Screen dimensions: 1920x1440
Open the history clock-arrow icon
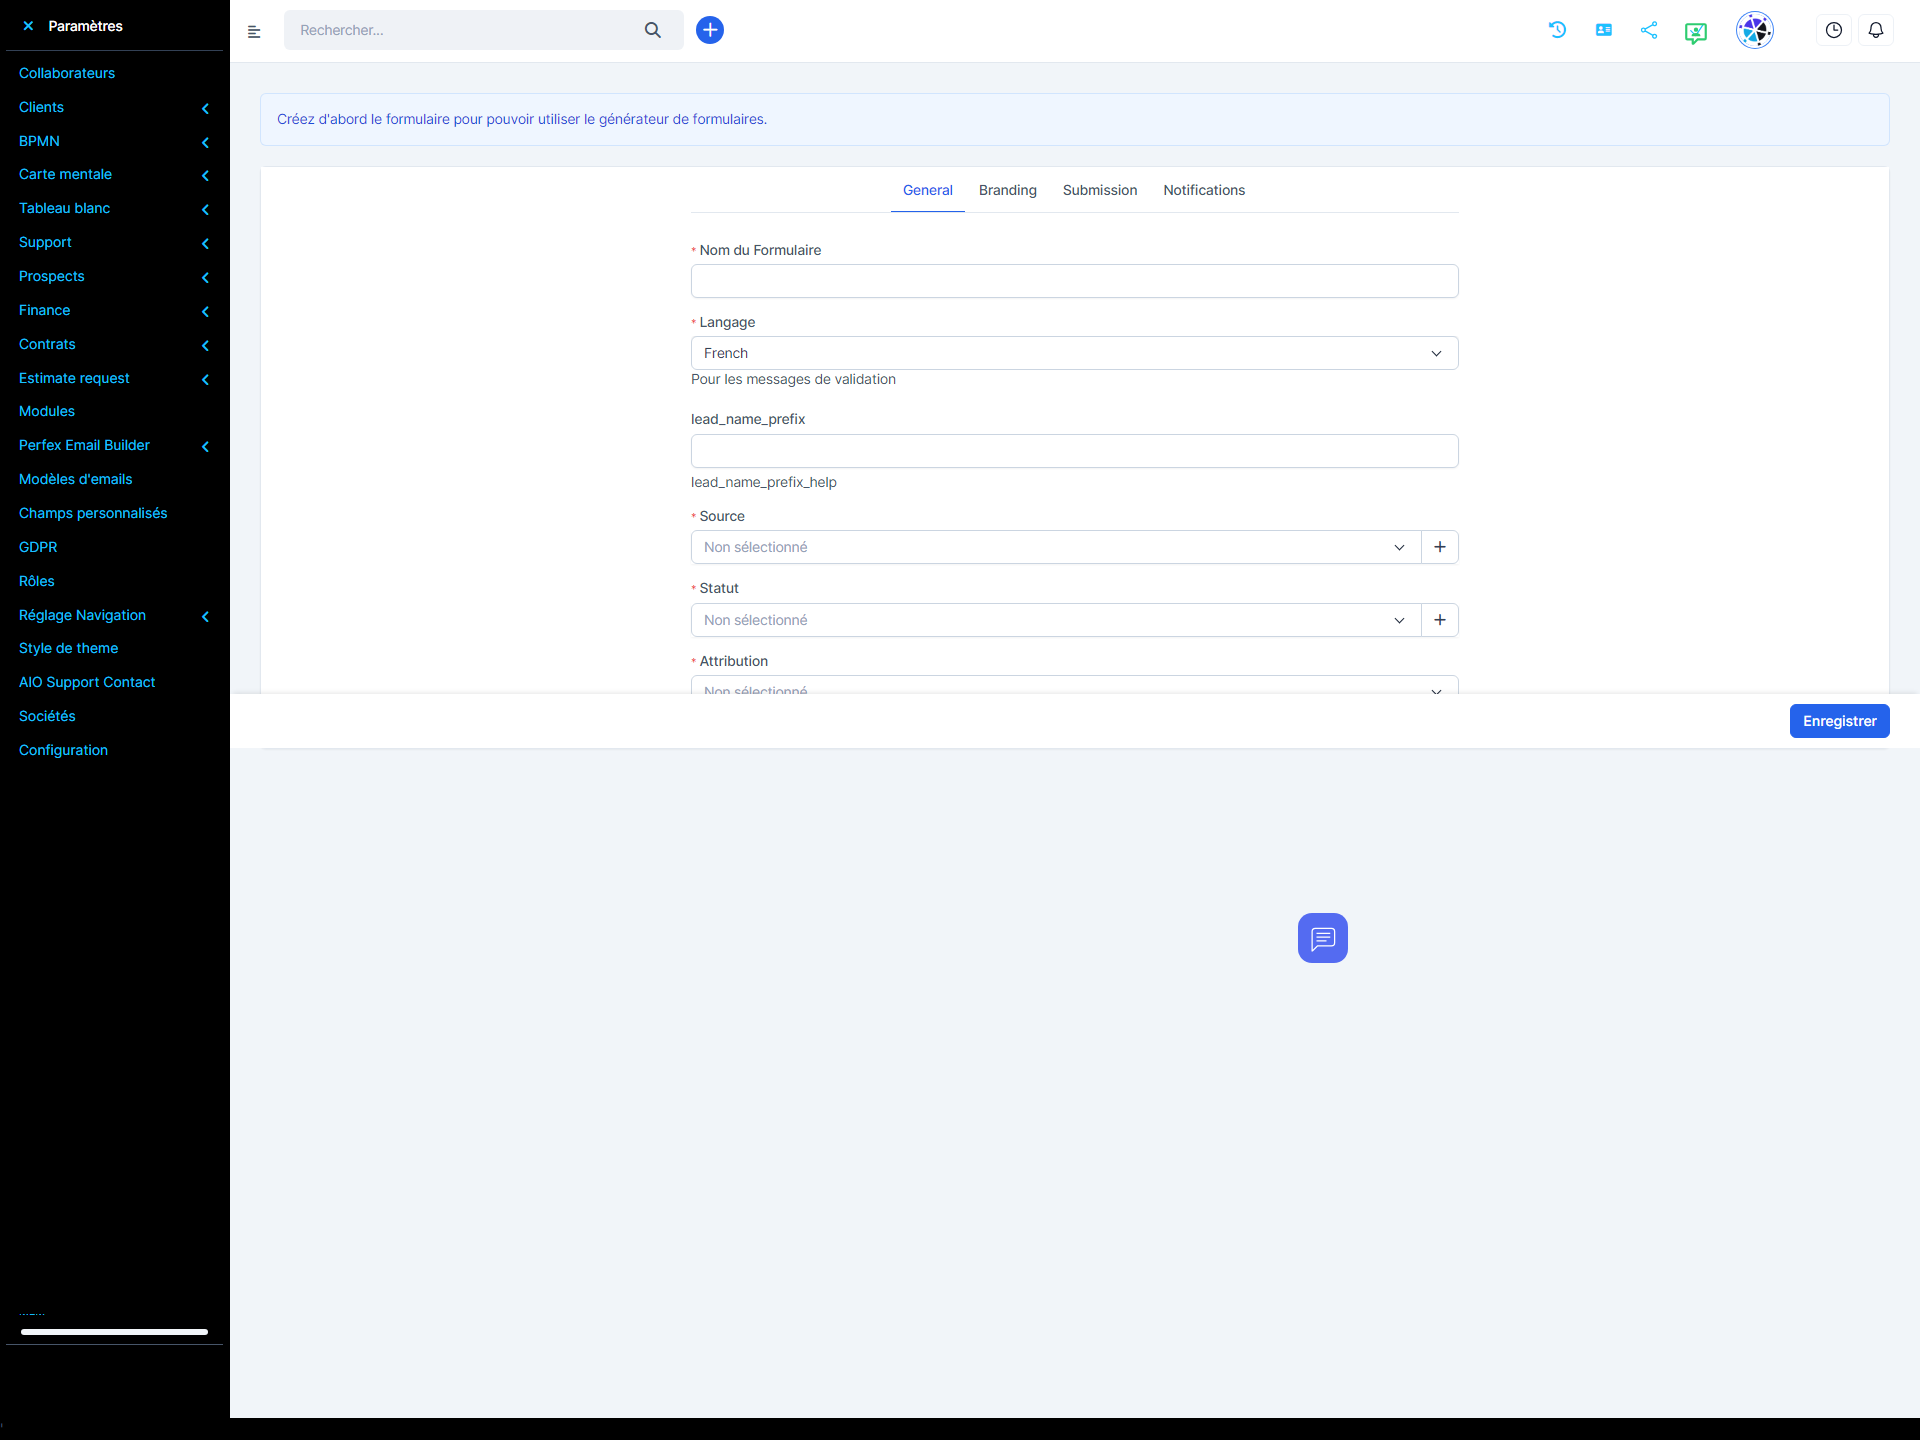1557,30
